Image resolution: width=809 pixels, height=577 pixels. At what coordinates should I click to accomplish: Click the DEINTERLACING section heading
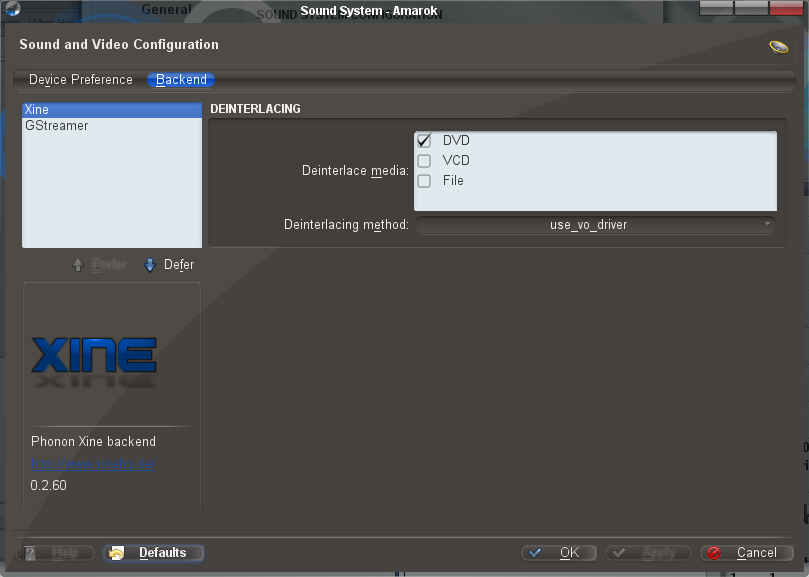pyautogui.click(x=255, y=109)
